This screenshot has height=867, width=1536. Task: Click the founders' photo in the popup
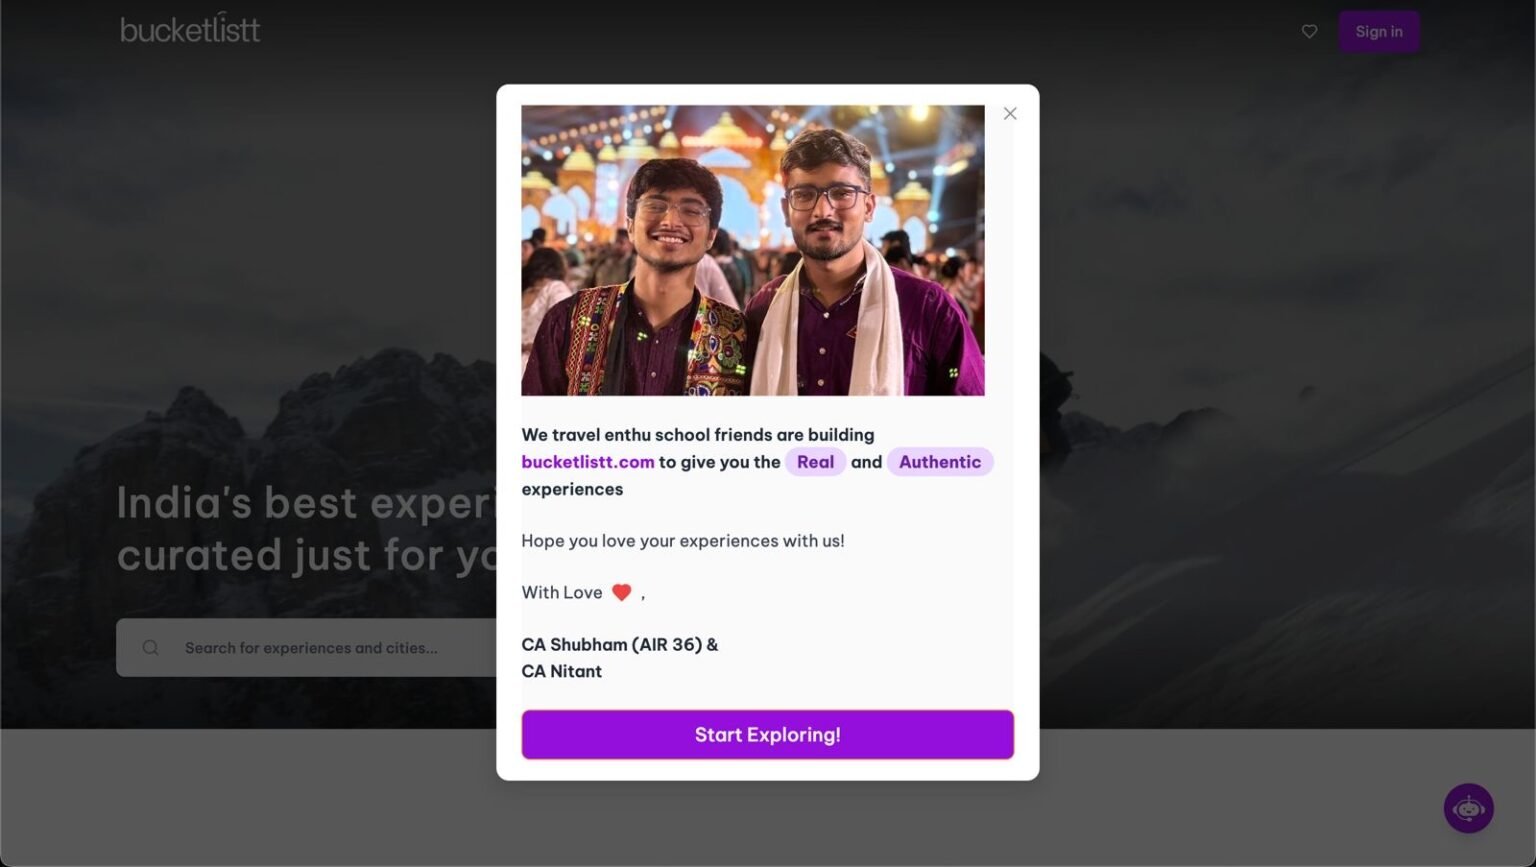752,250
